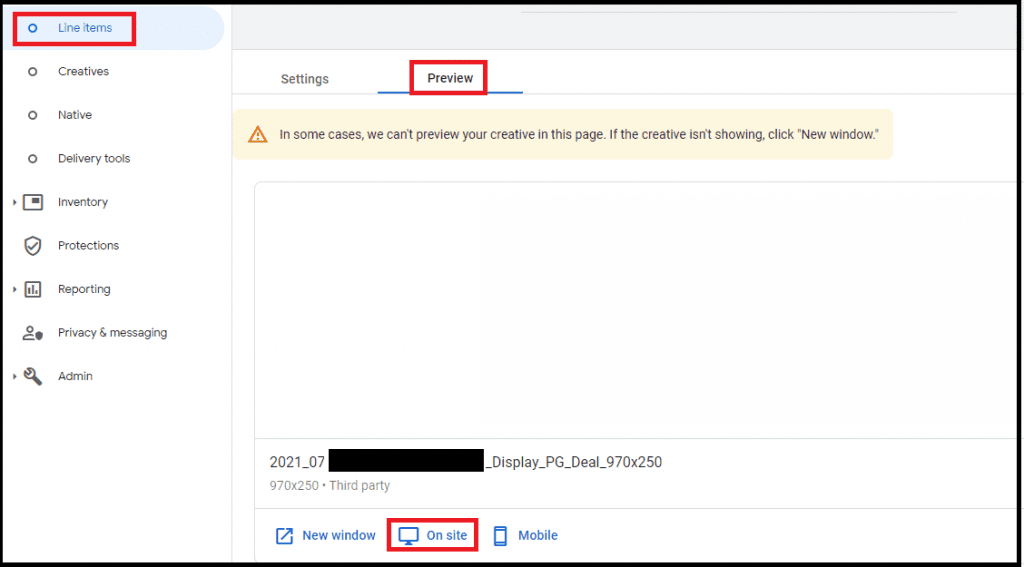The width and height of the screenshot is (1024, 567).
Task: Click the New window external-link icon
Action: pyautogui.click(x=284, y=536)
